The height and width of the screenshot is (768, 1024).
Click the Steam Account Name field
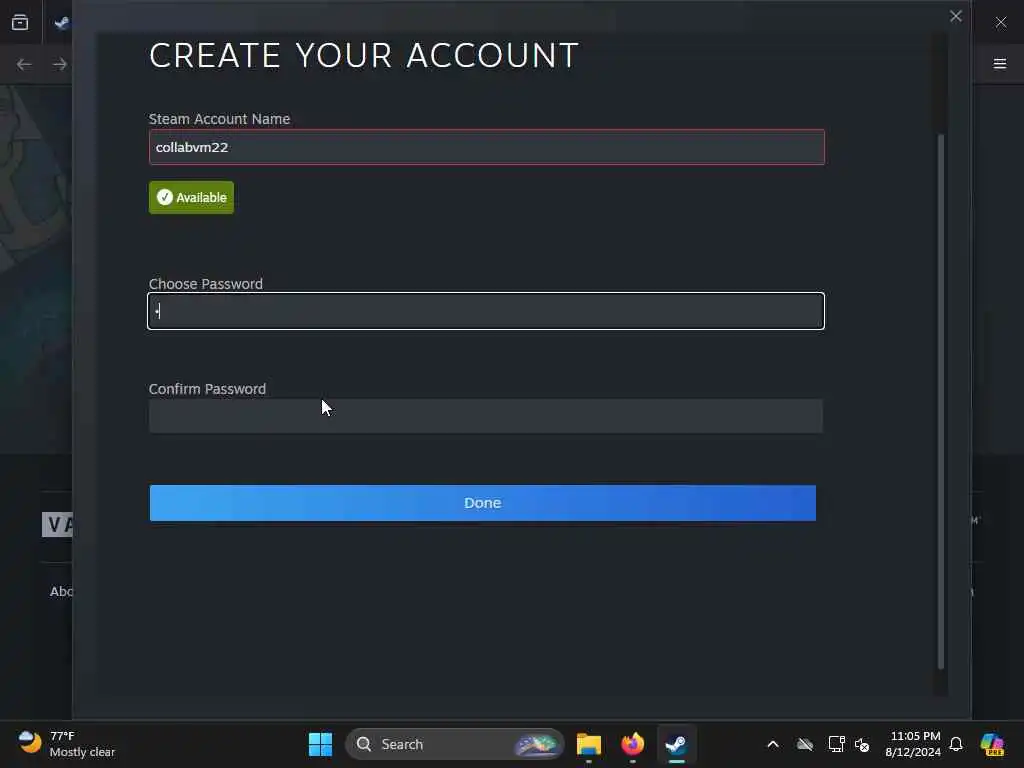coord(487,147)
